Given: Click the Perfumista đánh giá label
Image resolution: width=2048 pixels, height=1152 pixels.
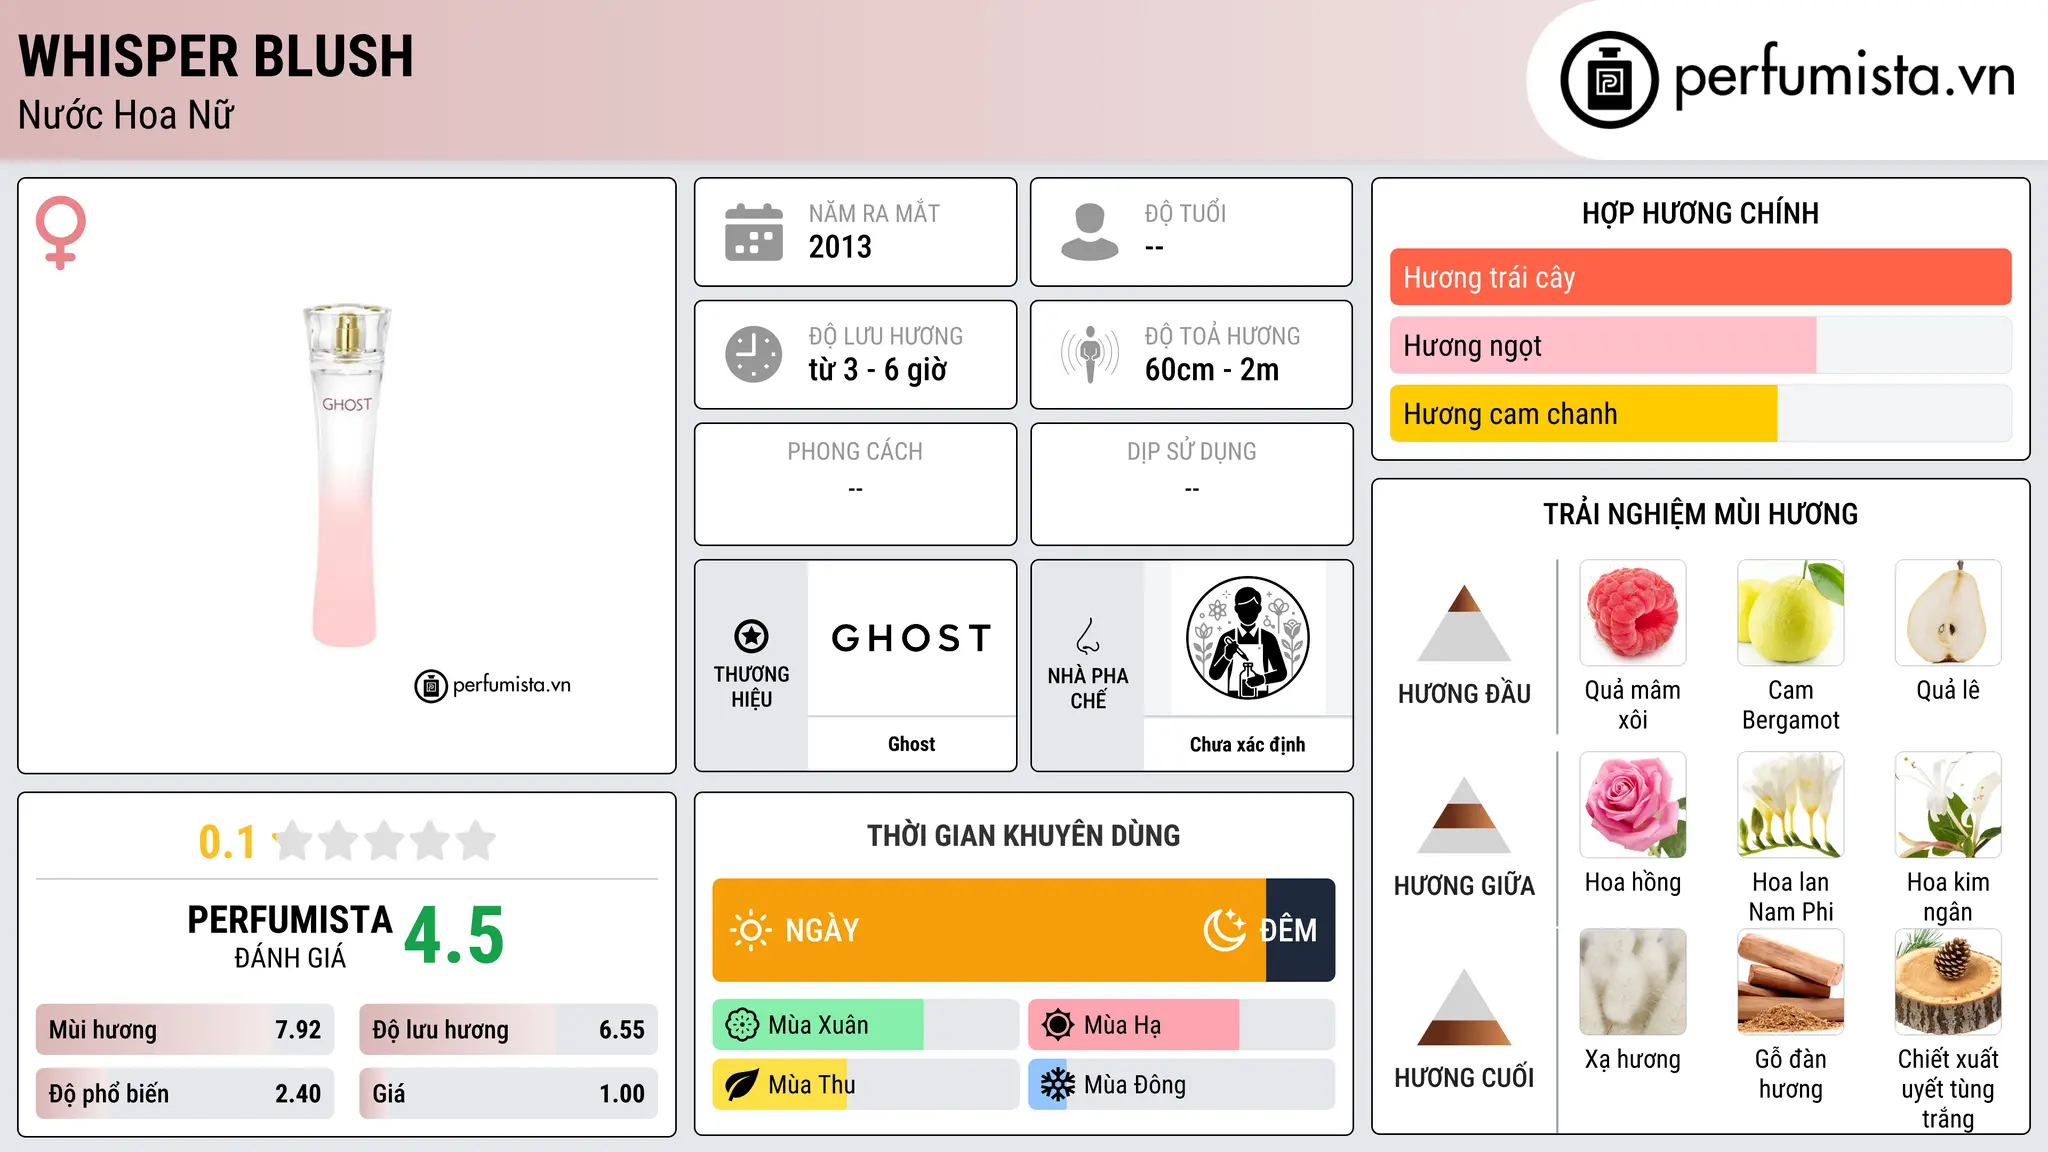Looking at the screenshot, I should point(290,936).
